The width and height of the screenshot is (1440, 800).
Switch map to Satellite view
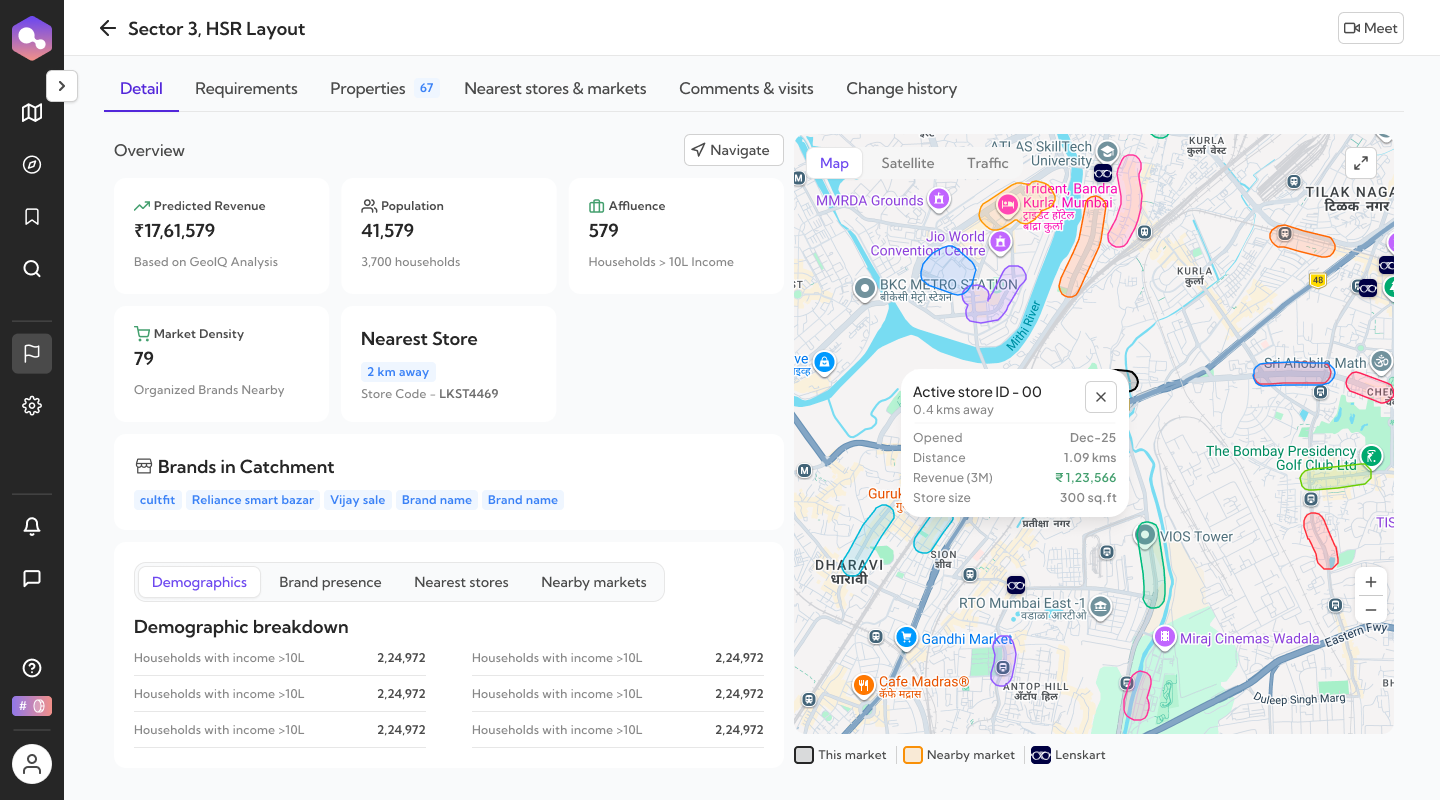point(907,163)
